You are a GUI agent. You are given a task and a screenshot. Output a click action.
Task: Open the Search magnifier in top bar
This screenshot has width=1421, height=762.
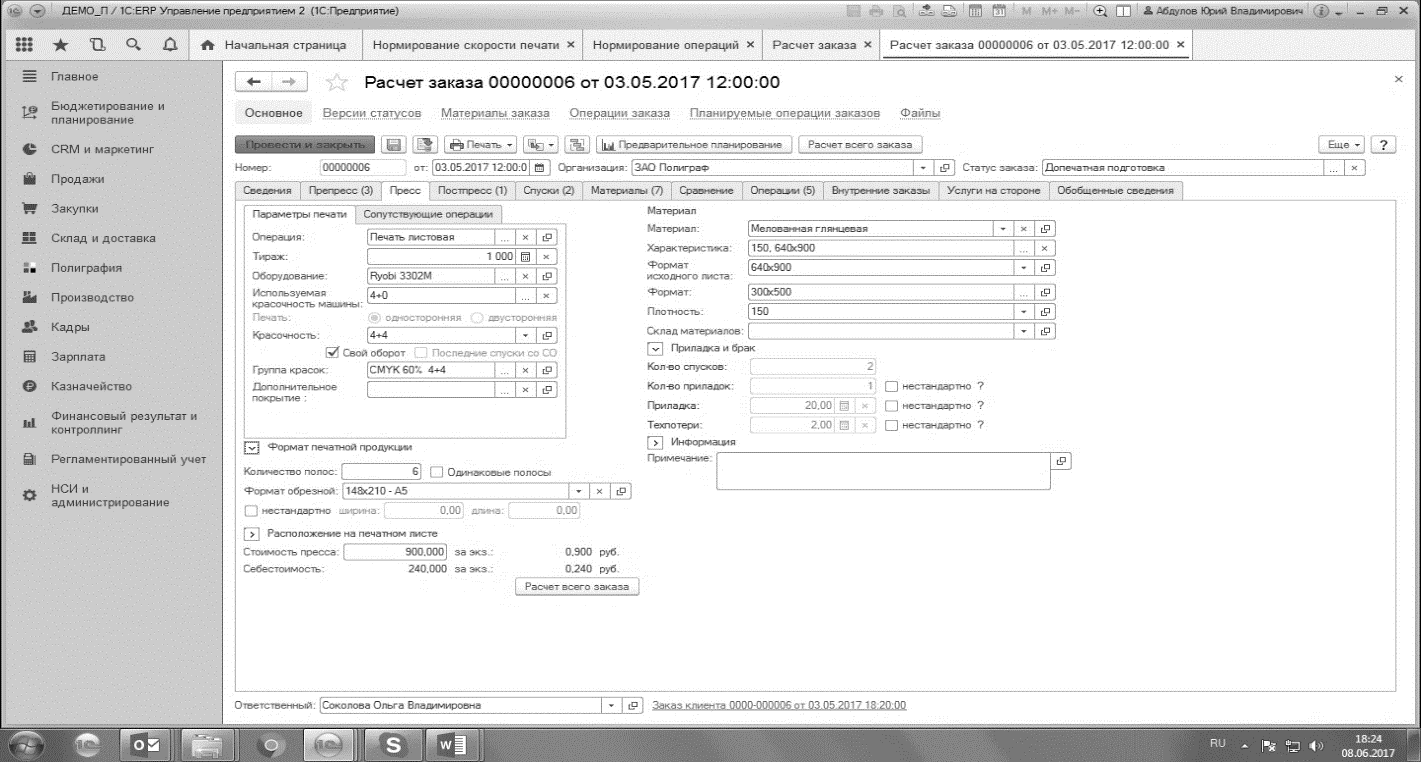point(133,45)
